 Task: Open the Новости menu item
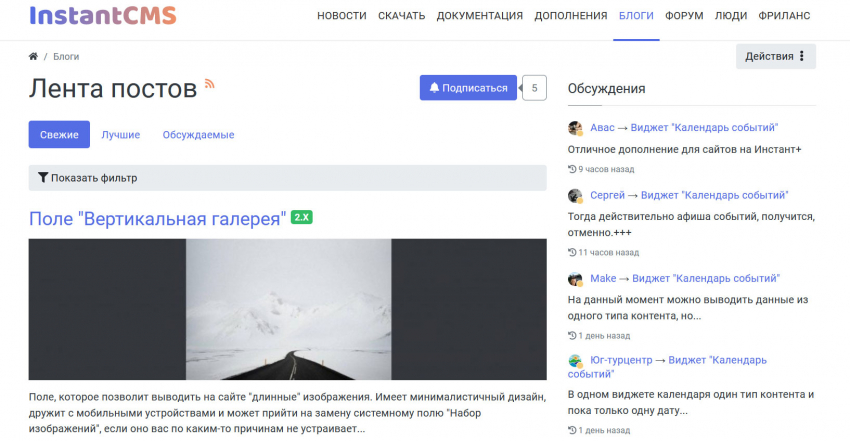pyautogui.click(x=342, y=16)
